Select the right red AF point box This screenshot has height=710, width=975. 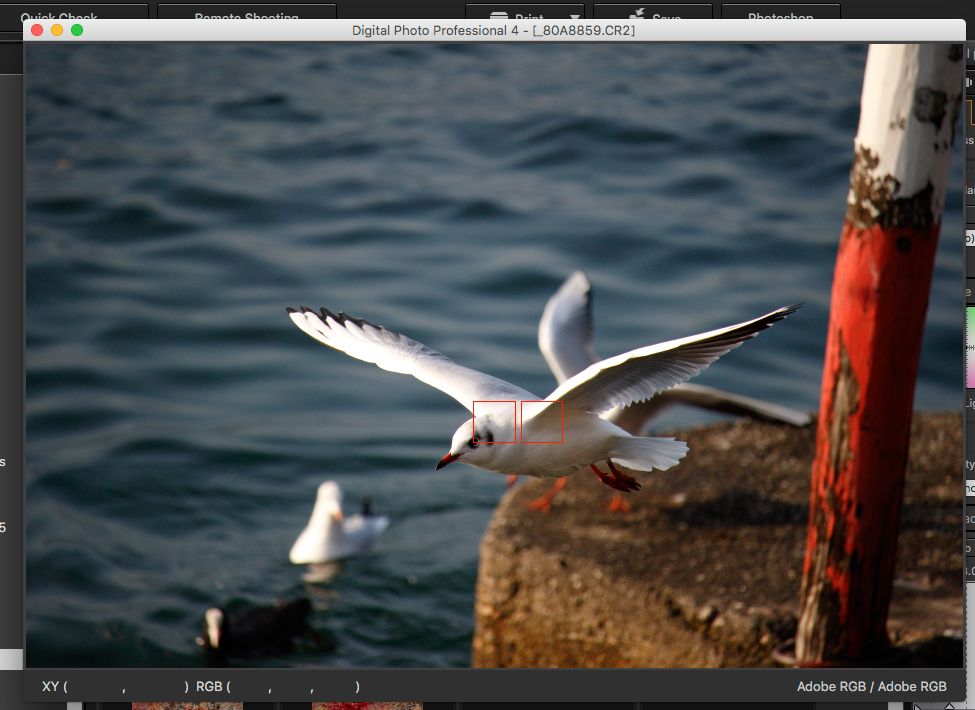(542, 422)
